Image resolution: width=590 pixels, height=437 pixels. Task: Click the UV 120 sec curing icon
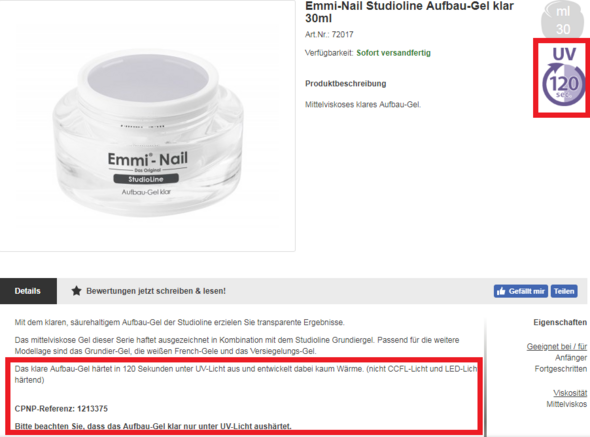click(563, 77)
